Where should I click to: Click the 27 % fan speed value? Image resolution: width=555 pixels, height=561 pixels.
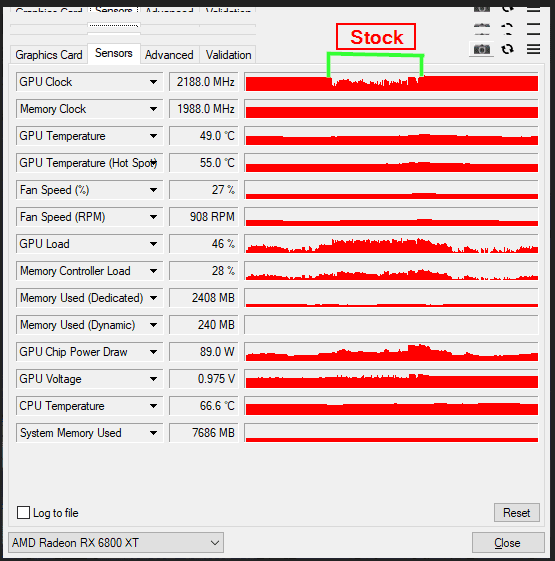(204, 190)
